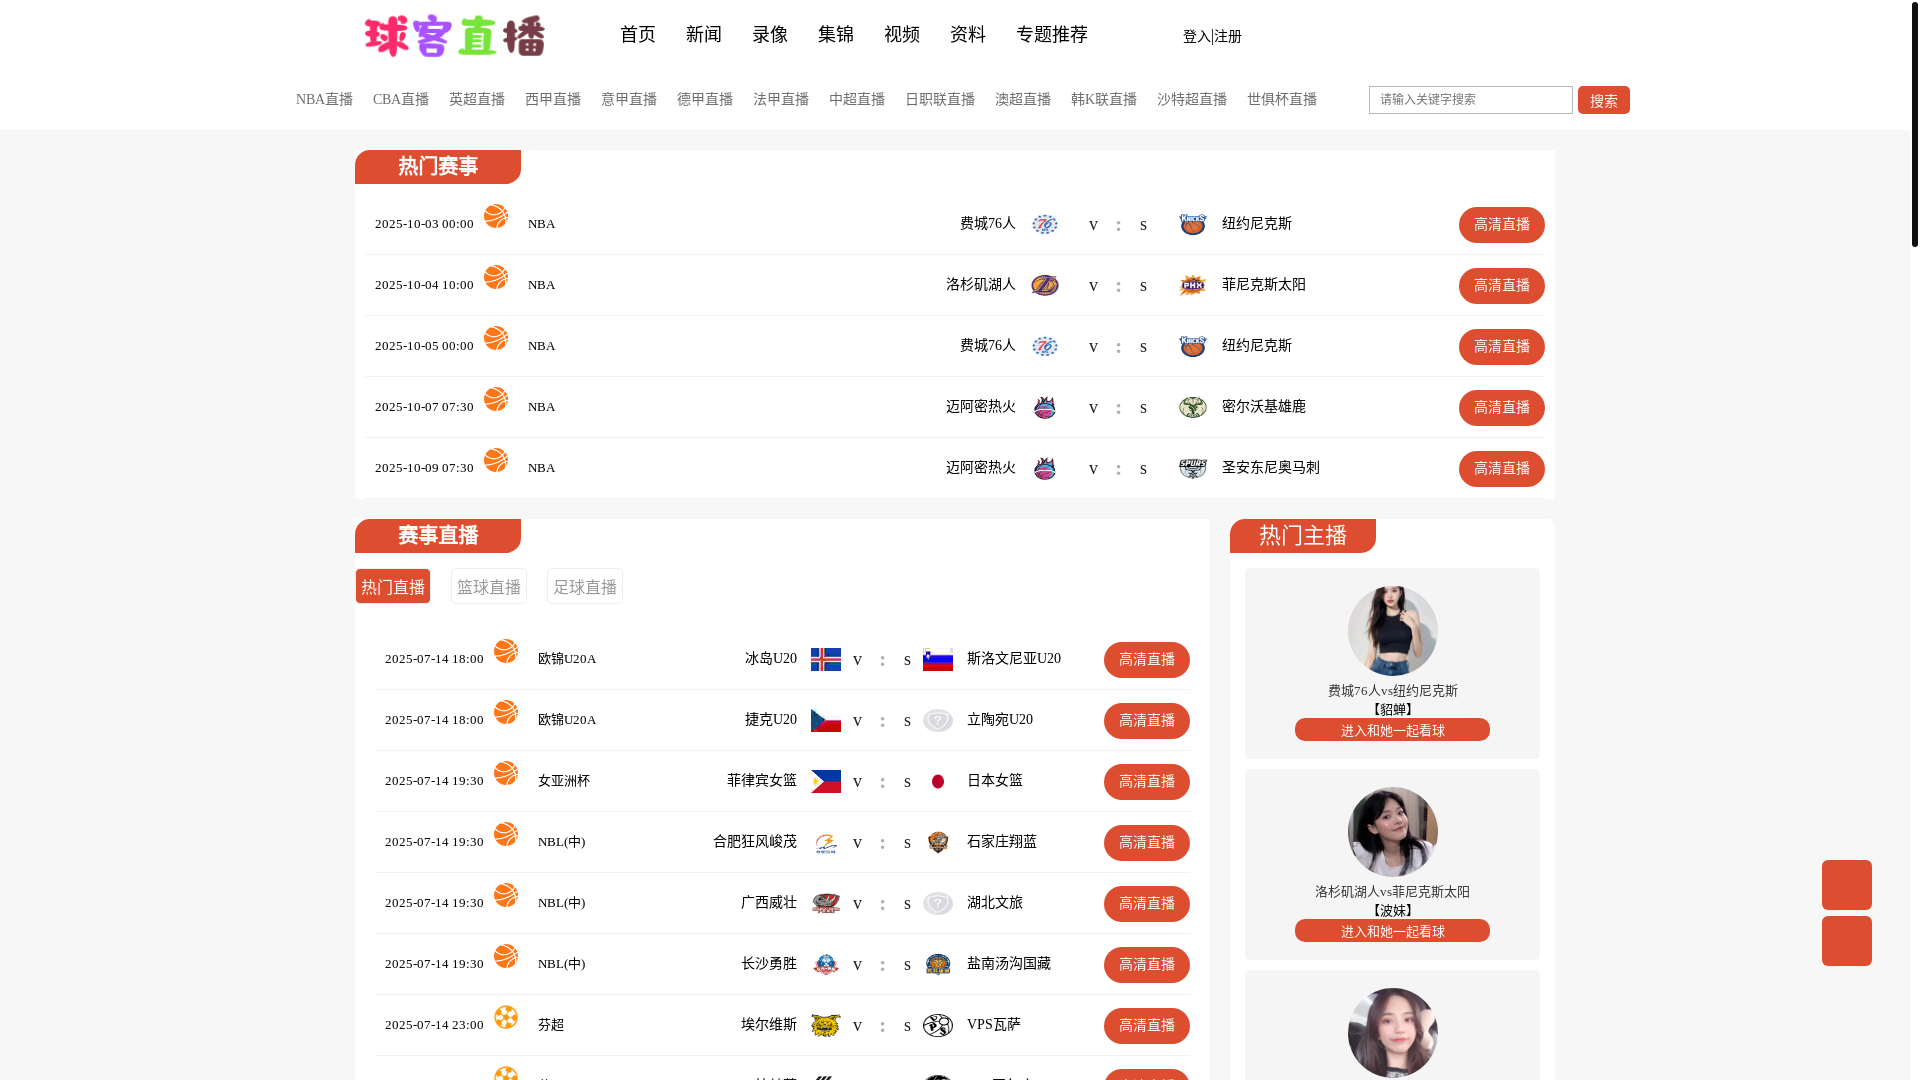This screenshot has height=1080, width=1920.
Task: Click the San Antonio Spurs logo
Action: [1193, 468]
